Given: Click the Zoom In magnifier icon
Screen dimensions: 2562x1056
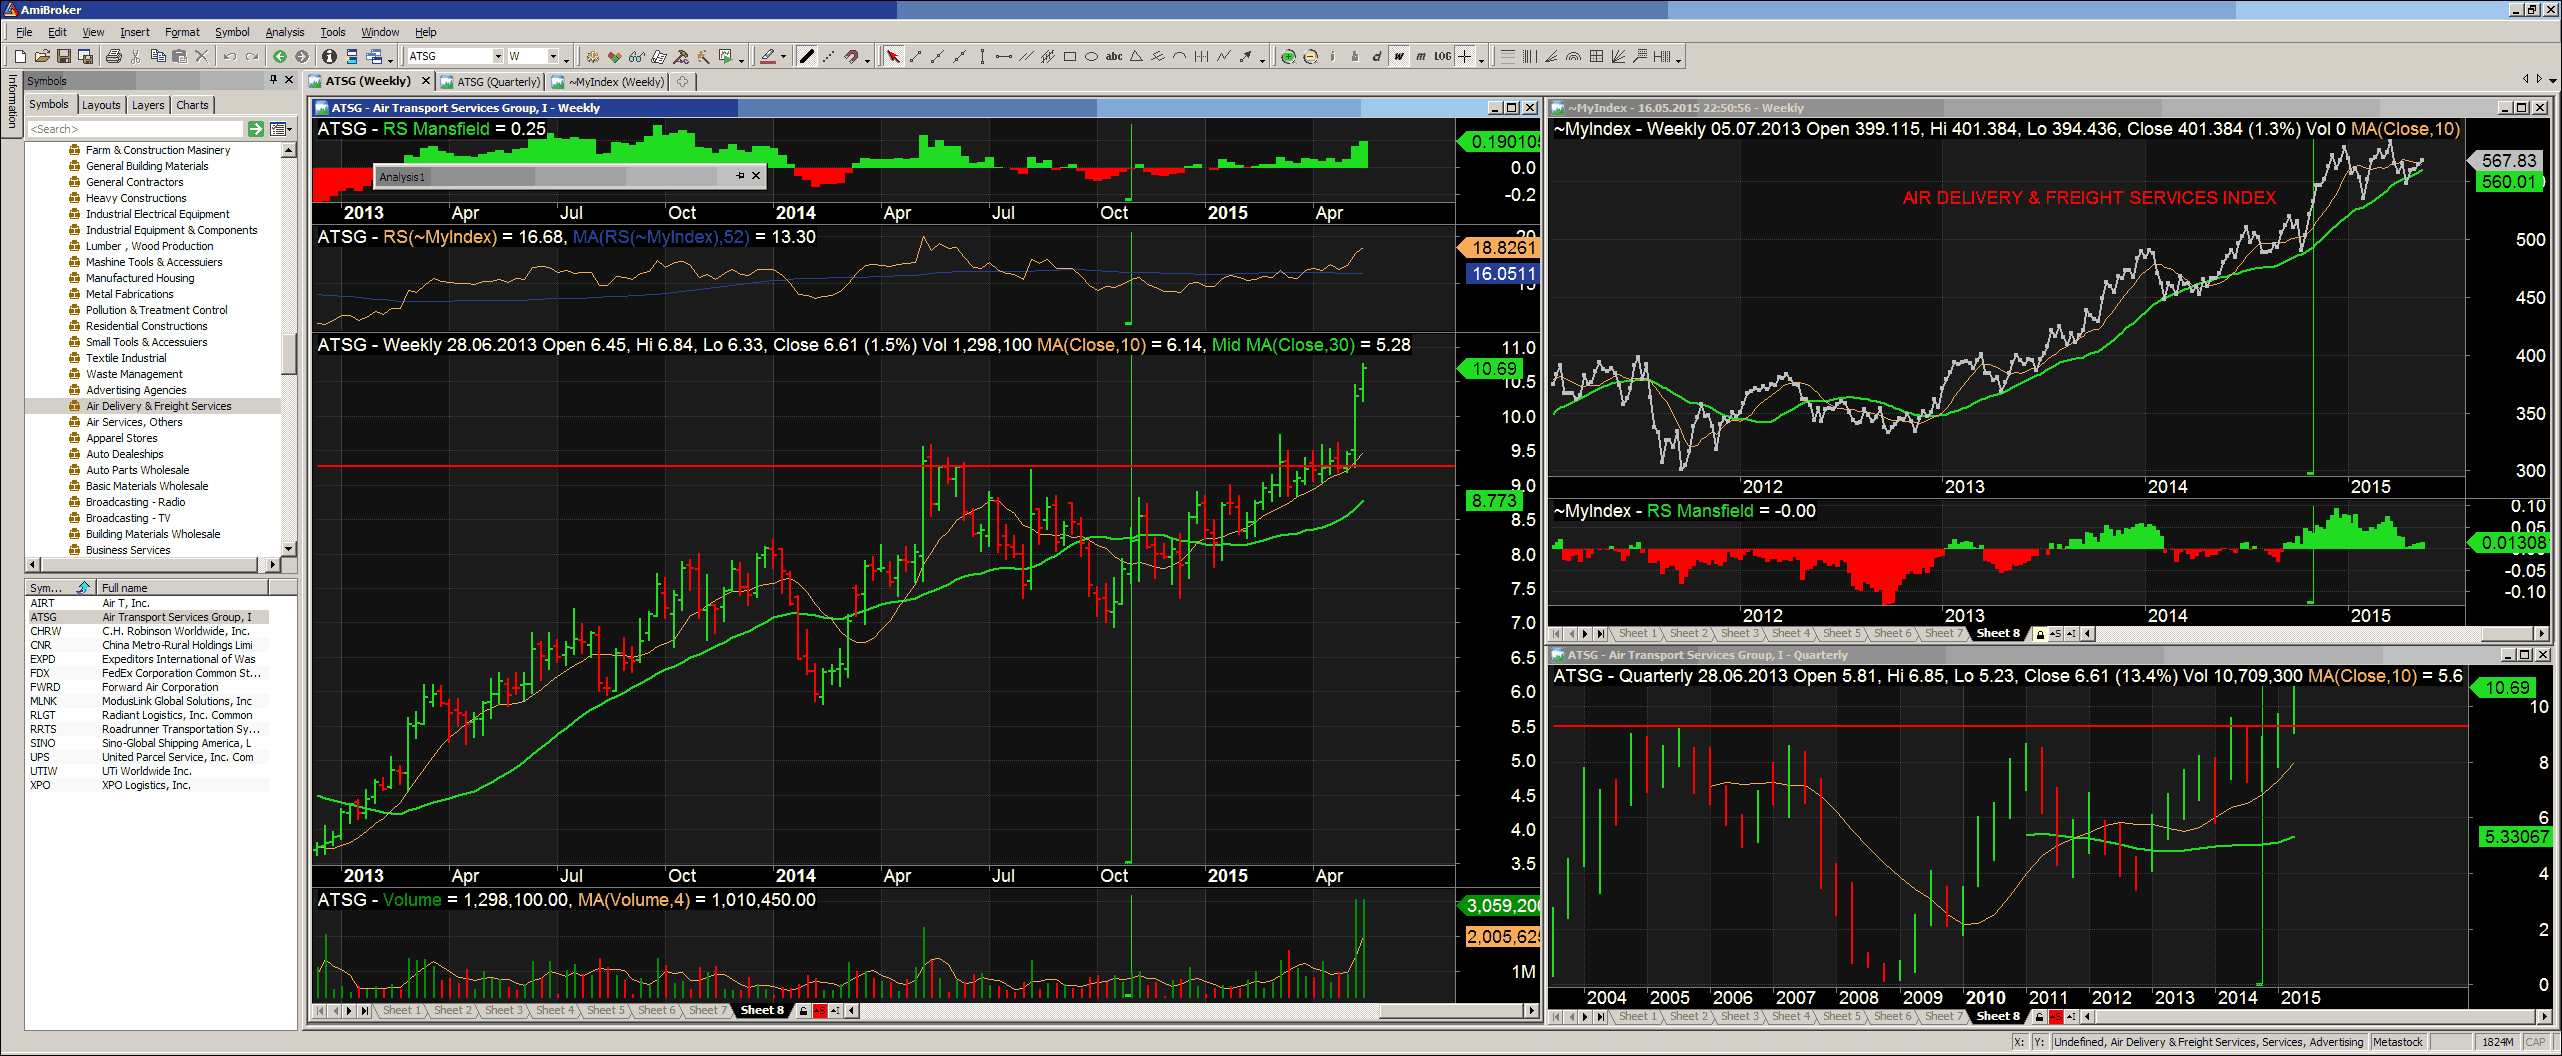Looking at the screenshot, I should click(1288, 57).
